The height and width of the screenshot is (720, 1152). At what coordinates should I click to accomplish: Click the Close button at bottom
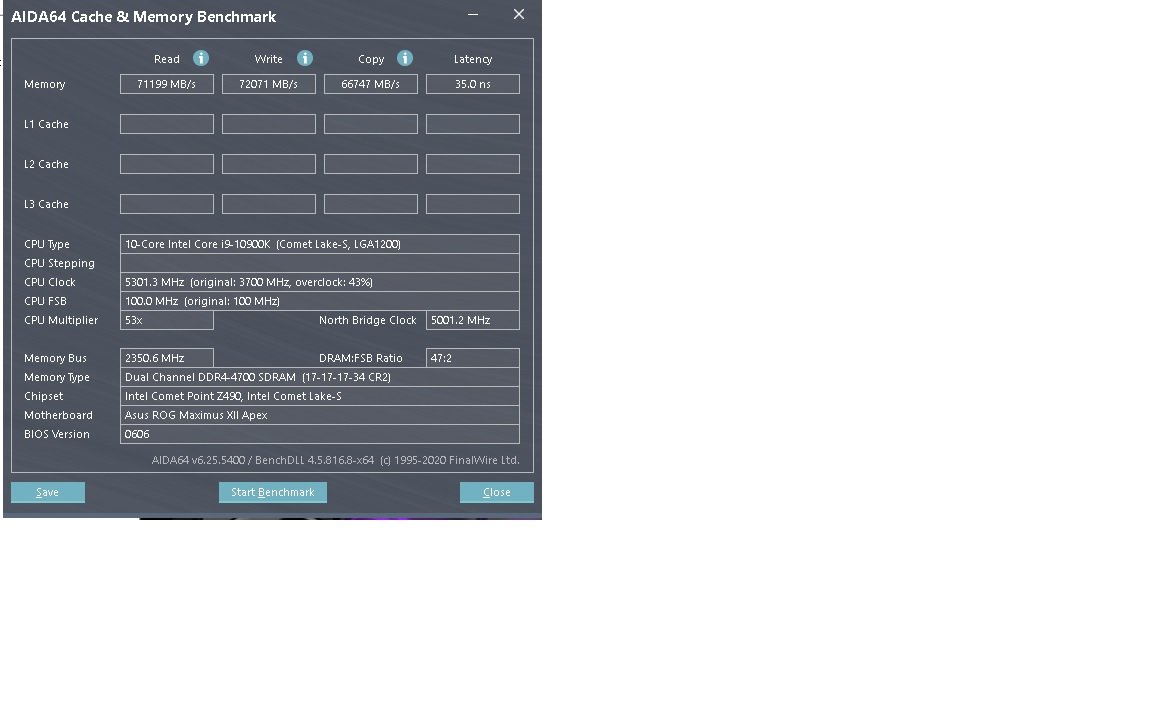tap(497, 492)
